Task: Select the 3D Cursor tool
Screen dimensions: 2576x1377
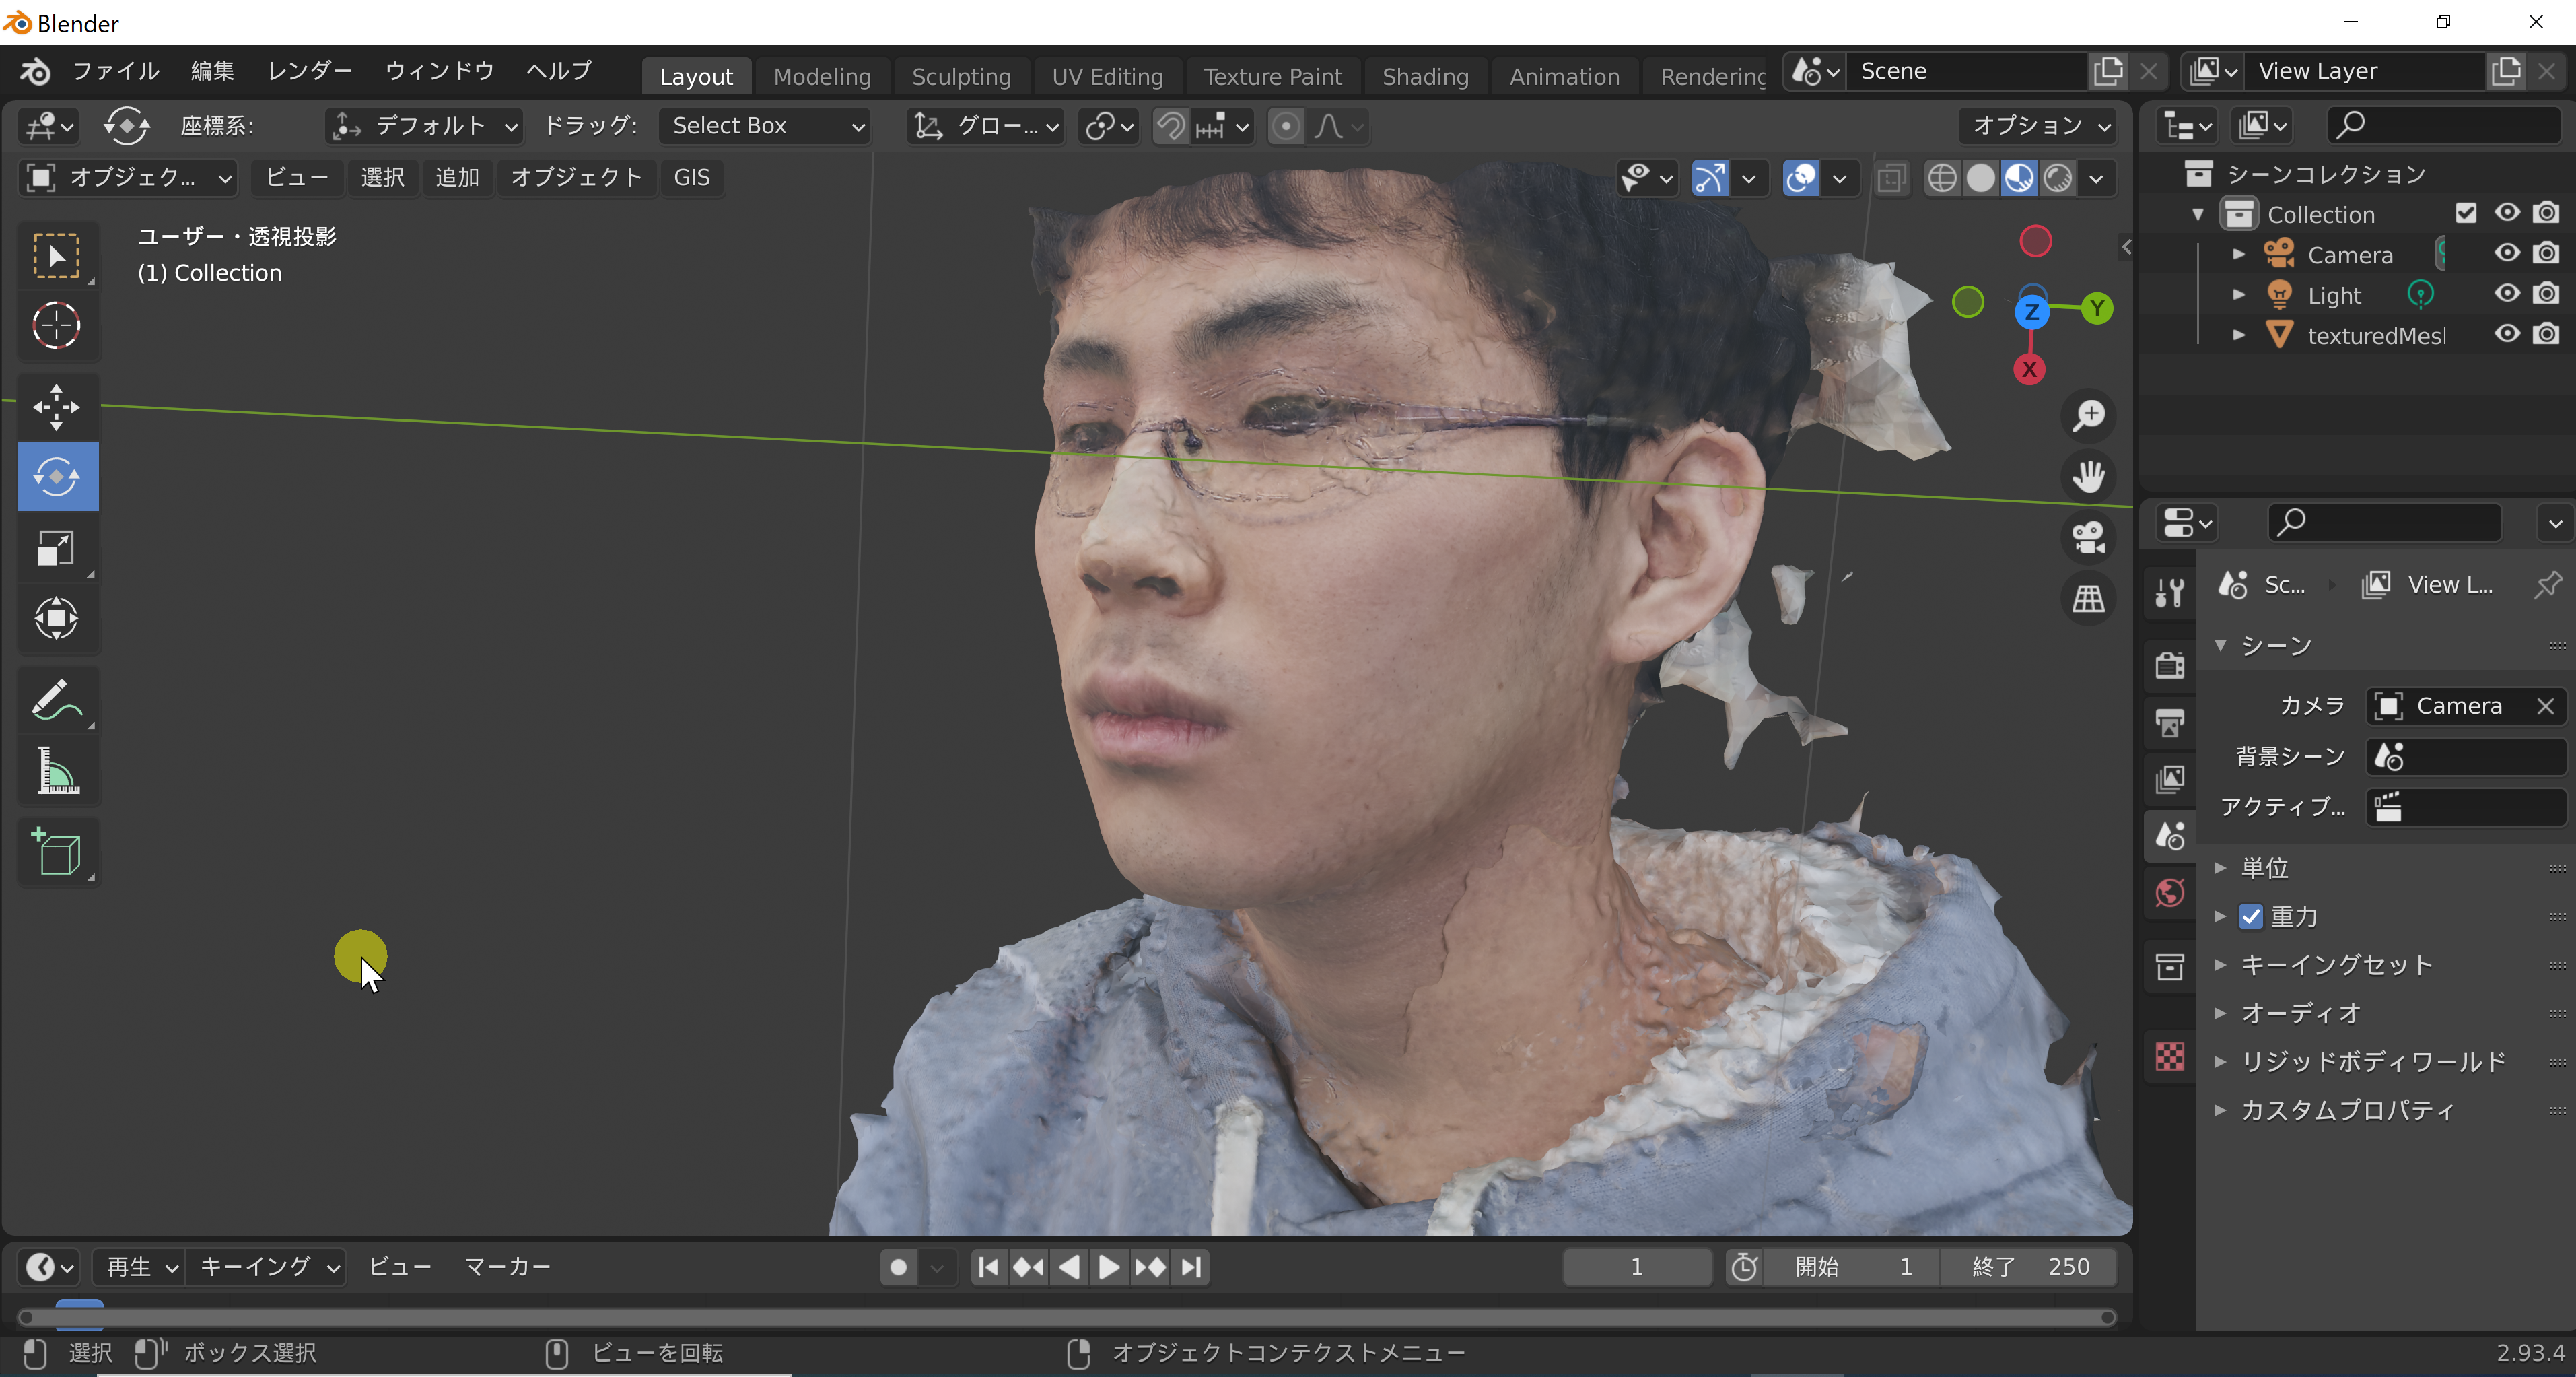Action: pos(56,325)
